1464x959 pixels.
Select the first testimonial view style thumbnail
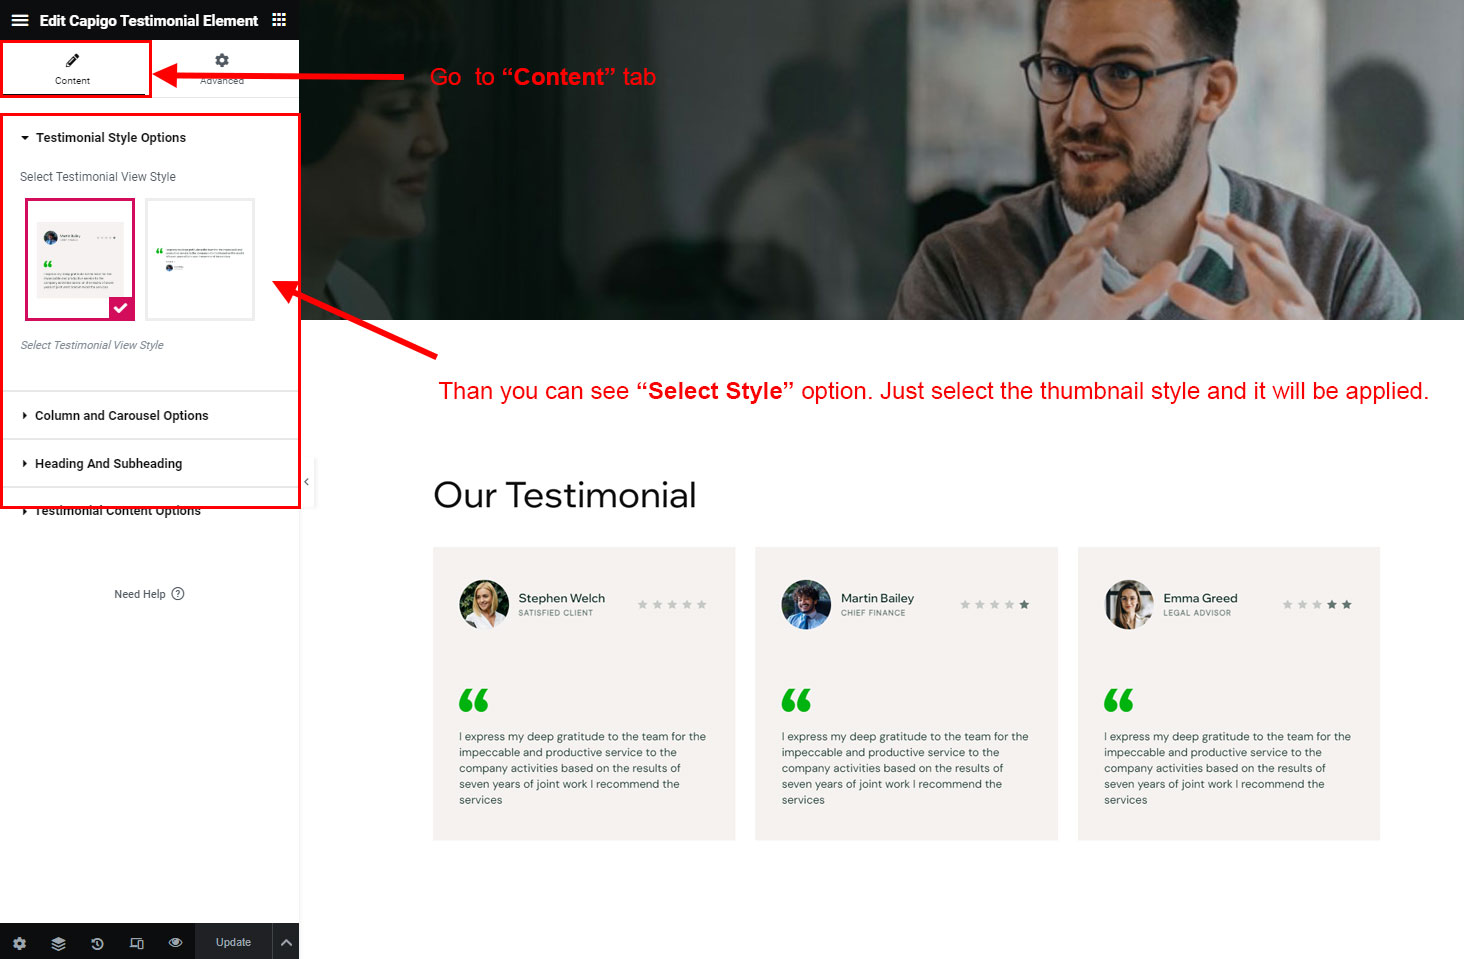point(80,260)
